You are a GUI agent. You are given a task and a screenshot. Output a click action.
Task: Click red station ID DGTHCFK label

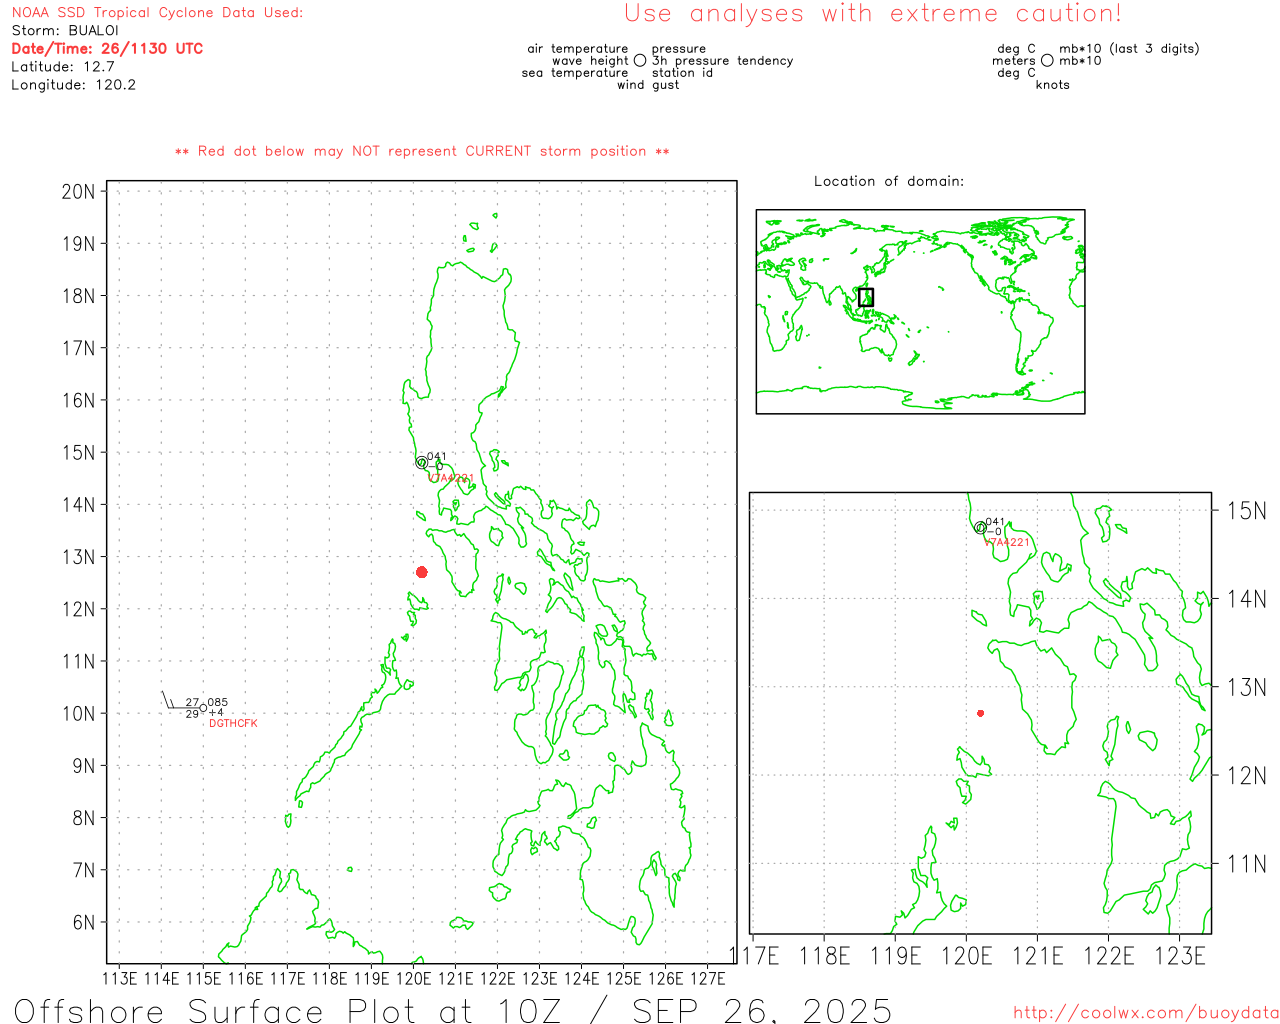pos(233,723)
